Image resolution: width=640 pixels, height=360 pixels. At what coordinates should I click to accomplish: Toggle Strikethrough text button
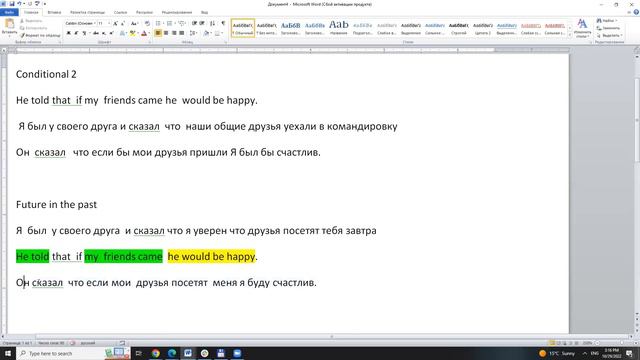(96, 33)
